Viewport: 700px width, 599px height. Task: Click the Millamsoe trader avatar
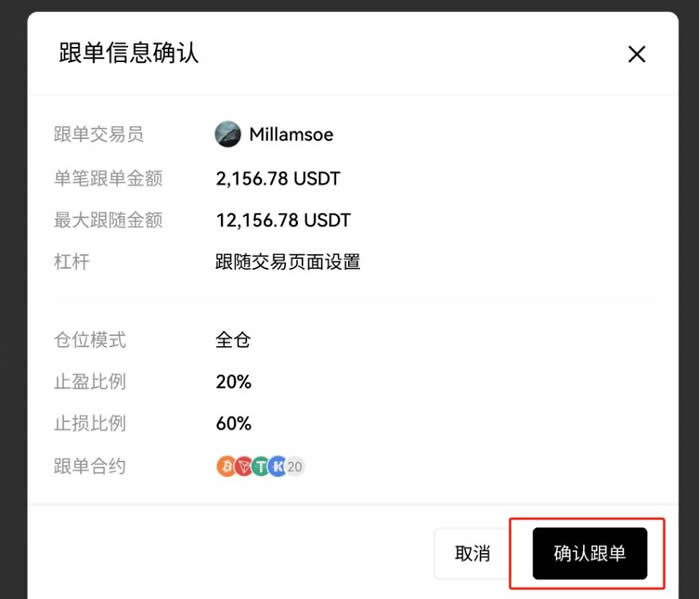[228, 134]
